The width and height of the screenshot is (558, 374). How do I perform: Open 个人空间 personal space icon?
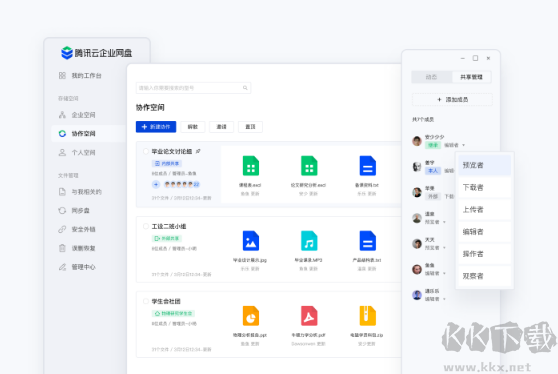62,152
